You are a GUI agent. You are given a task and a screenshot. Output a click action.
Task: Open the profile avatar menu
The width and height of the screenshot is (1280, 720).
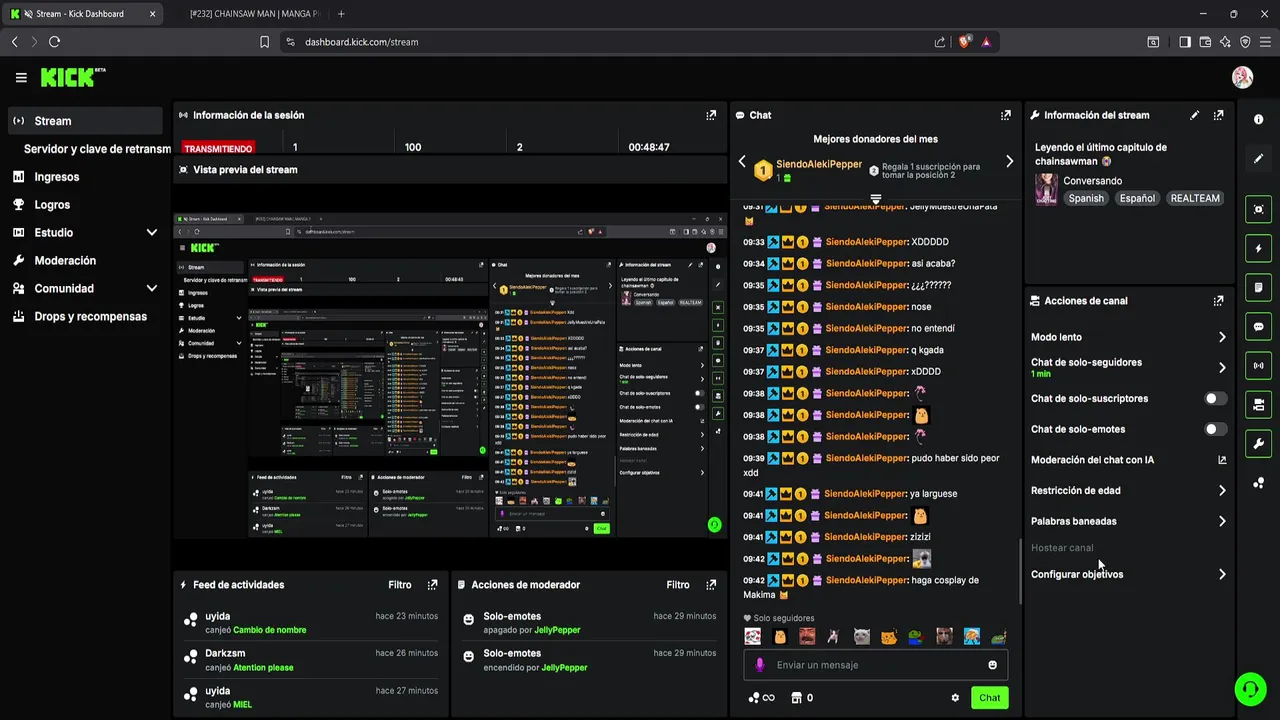coord(1242,77)
